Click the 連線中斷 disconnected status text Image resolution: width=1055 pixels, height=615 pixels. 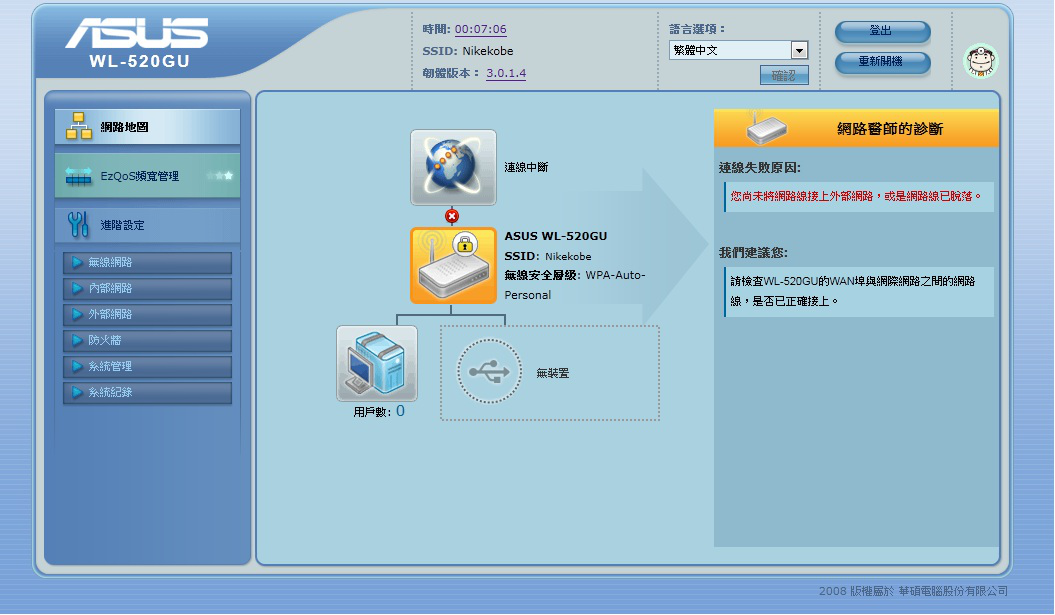point(526,168)
